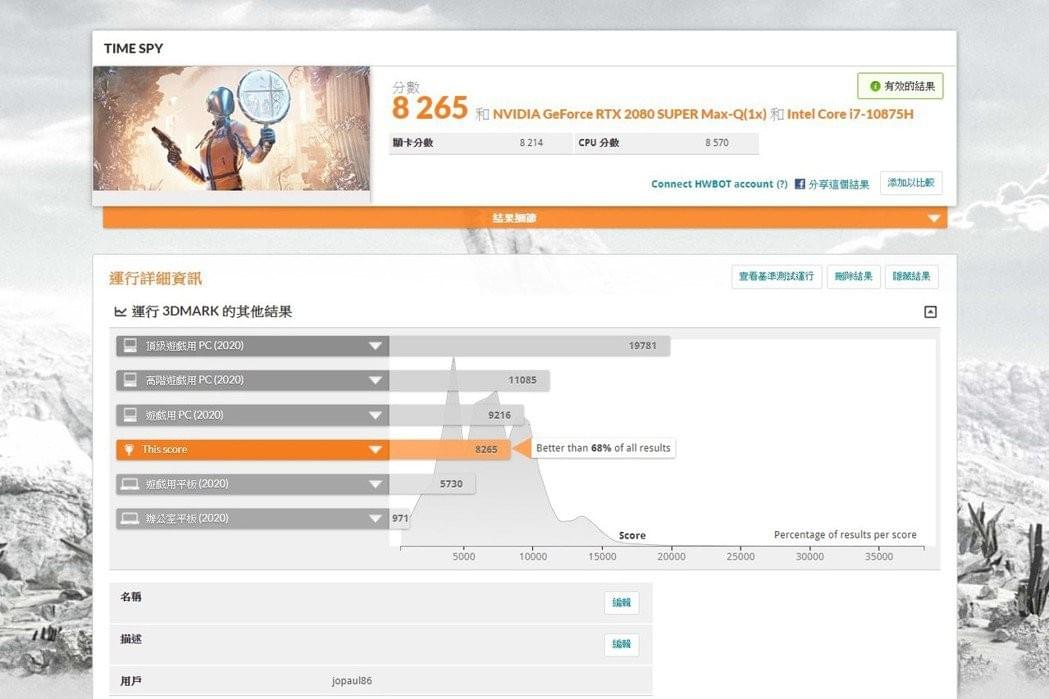
Task: Expand the dropdown arrow in the 11085 row
Action: [x=375, y=381]
